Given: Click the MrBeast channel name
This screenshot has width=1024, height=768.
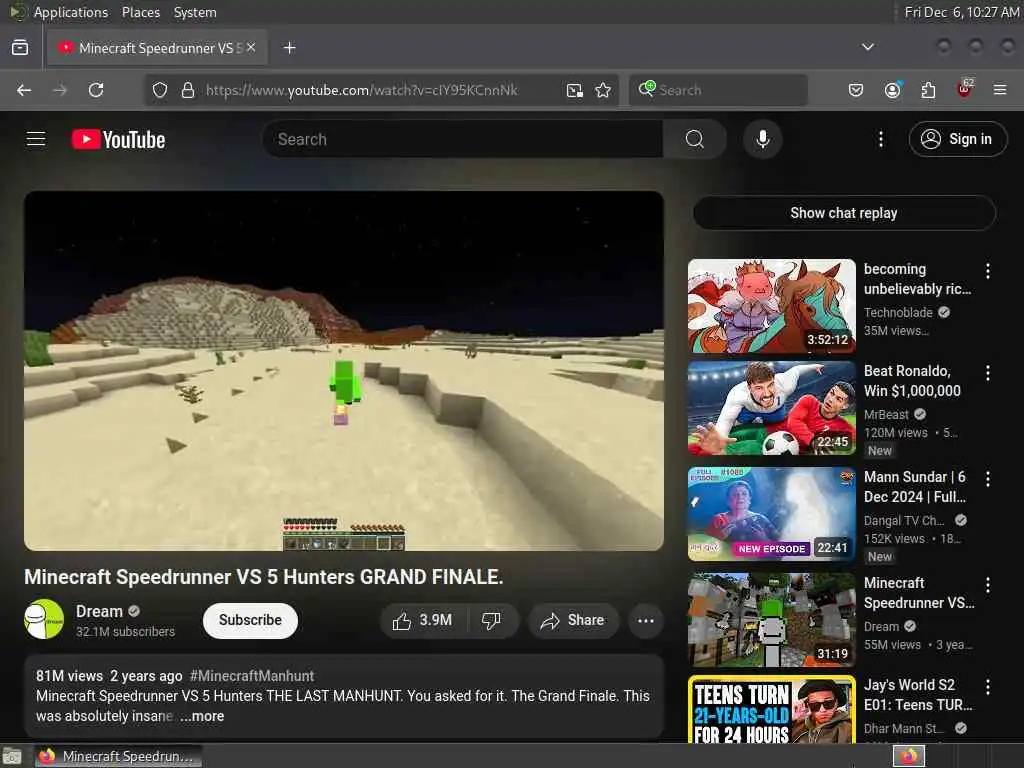Looking at the screenshot, I should [886, 415].
